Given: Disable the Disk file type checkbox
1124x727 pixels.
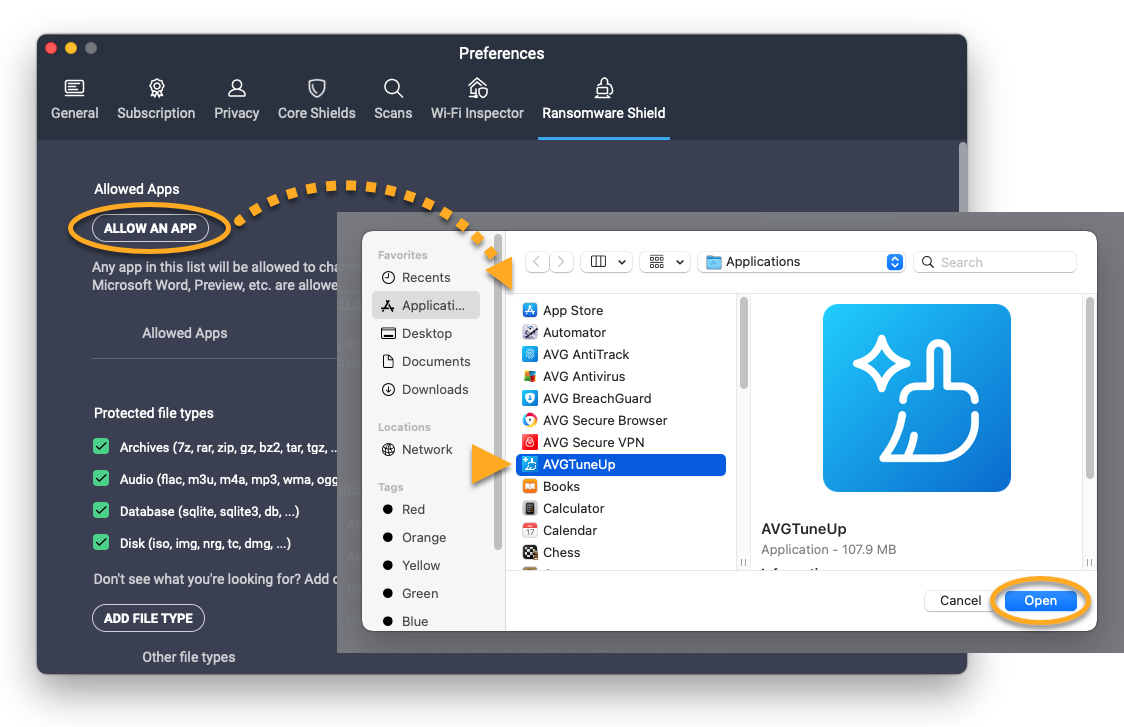Looking at the screenshot, I should coord(101,543).
